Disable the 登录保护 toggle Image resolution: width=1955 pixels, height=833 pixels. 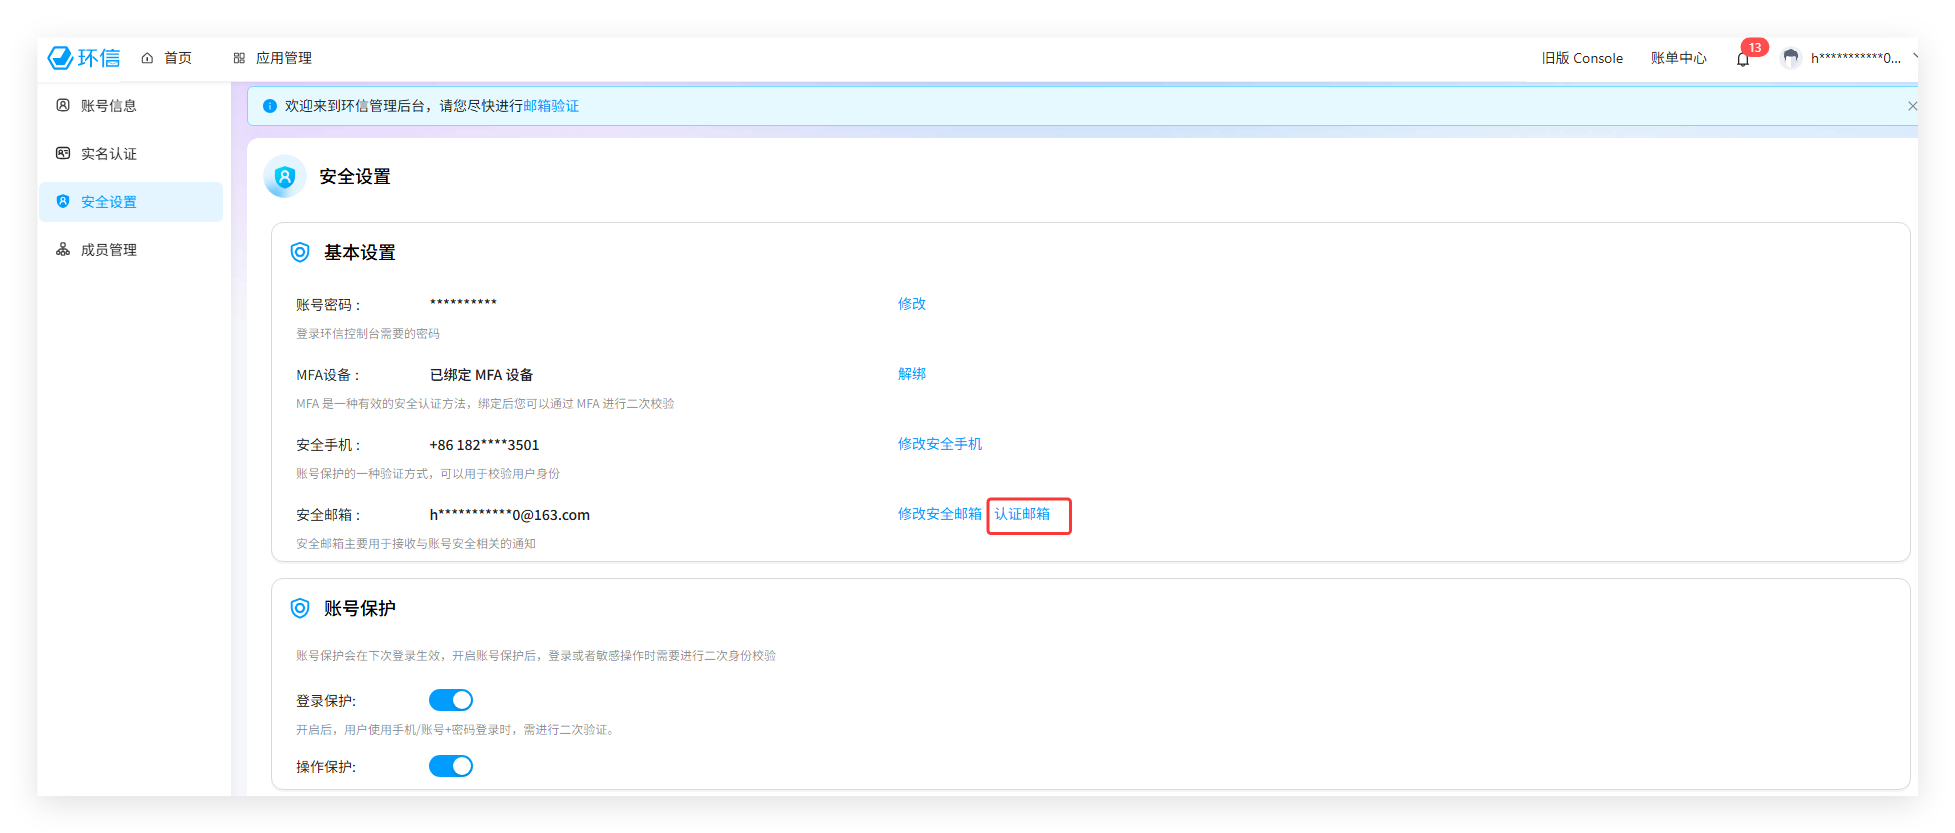(451, 700)
